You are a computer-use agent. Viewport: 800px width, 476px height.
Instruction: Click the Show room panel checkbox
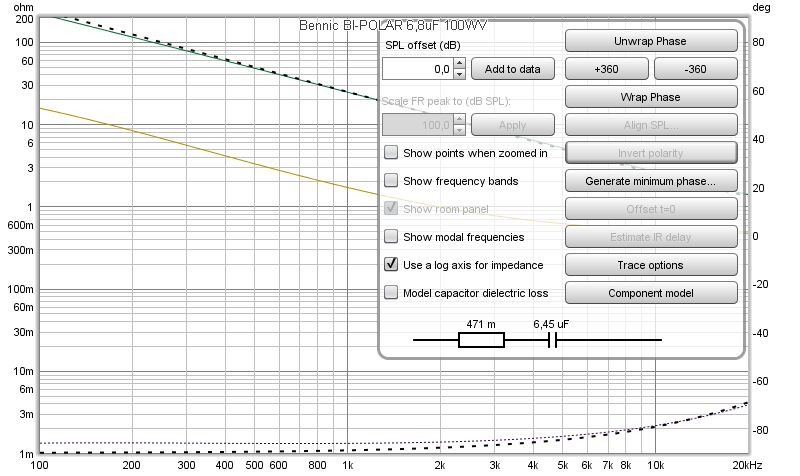tap(391, 208)
